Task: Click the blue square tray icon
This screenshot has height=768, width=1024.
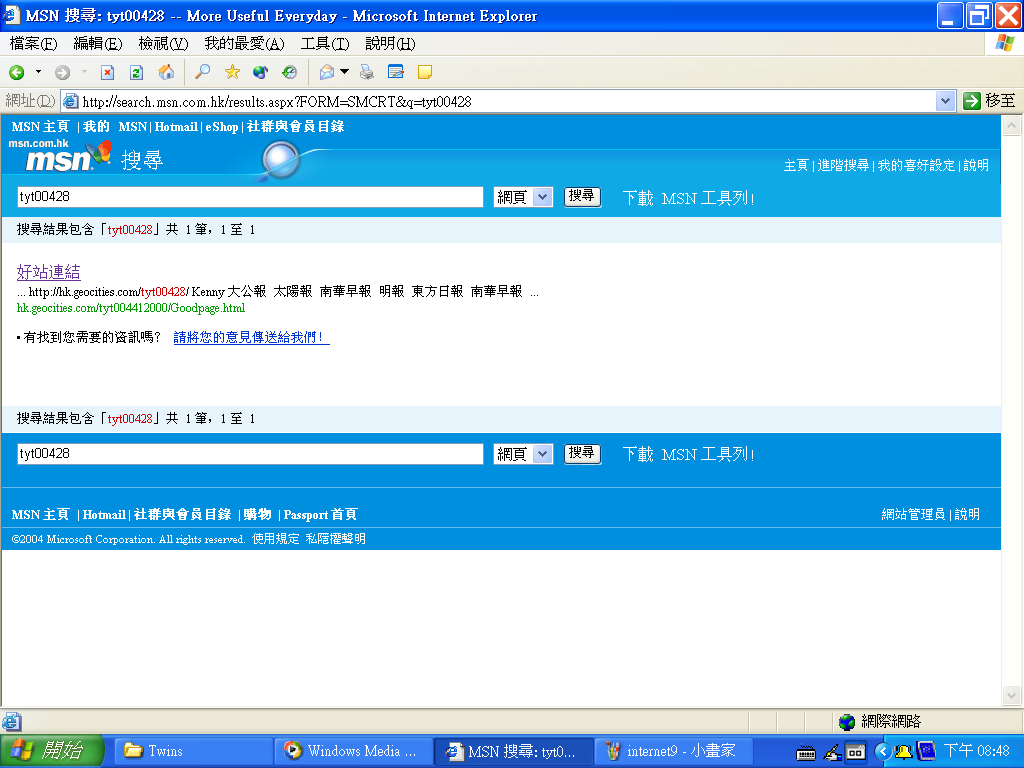Action: pos(926,752)
